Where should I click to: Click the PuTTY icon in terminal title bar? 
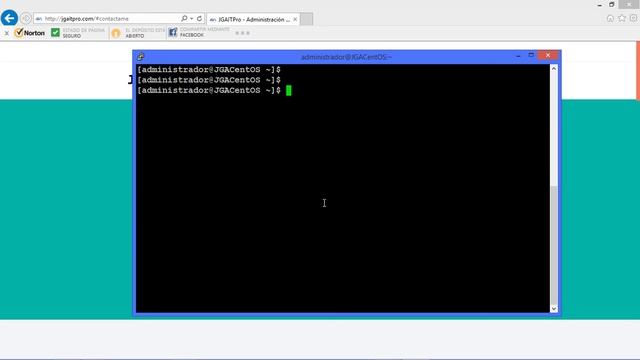coord(141,57)
